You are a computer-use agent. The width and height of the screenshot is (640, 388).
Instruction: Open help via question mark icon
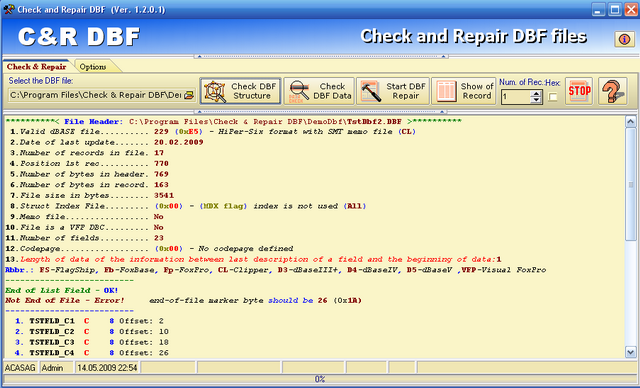coord(613,91)
